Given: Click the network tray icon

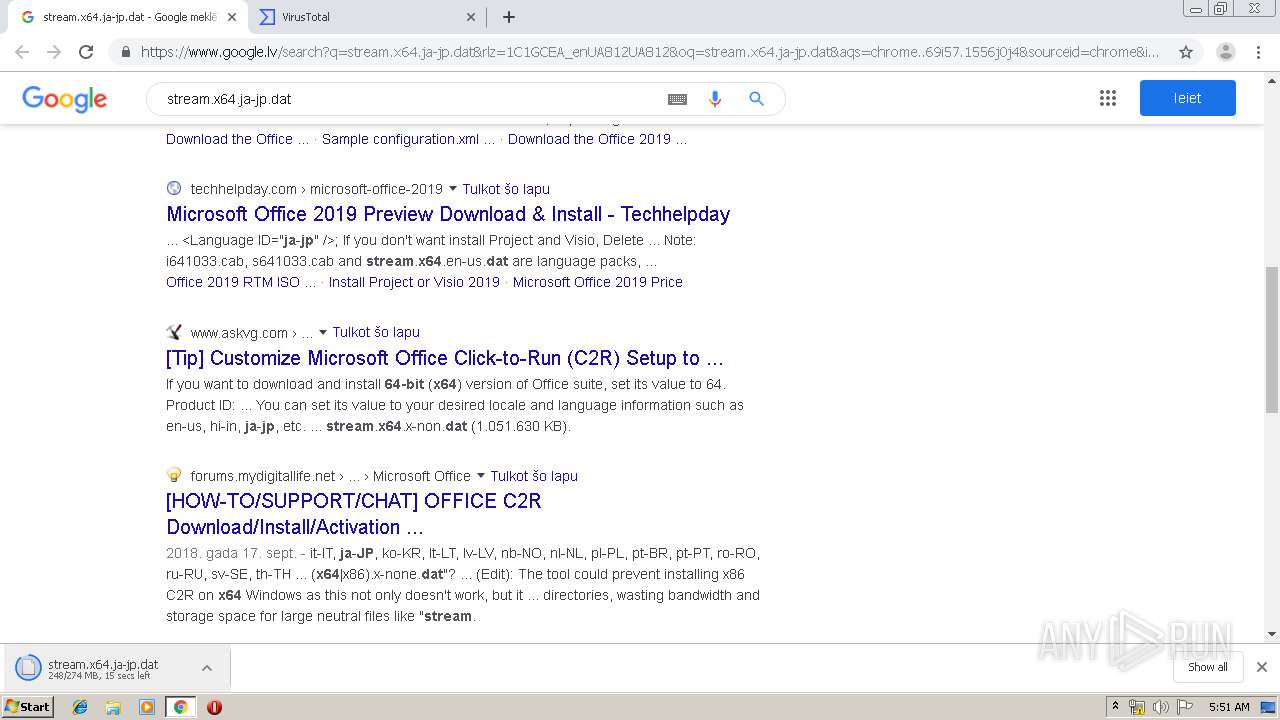Looking at the screenshot, I should coord(1137,707).
